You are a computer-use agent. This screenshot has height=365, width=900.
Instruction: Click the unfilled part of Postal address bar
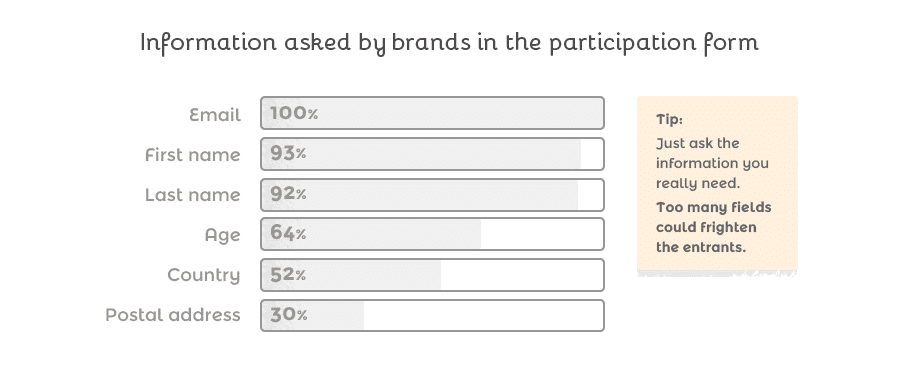[483, 315]
